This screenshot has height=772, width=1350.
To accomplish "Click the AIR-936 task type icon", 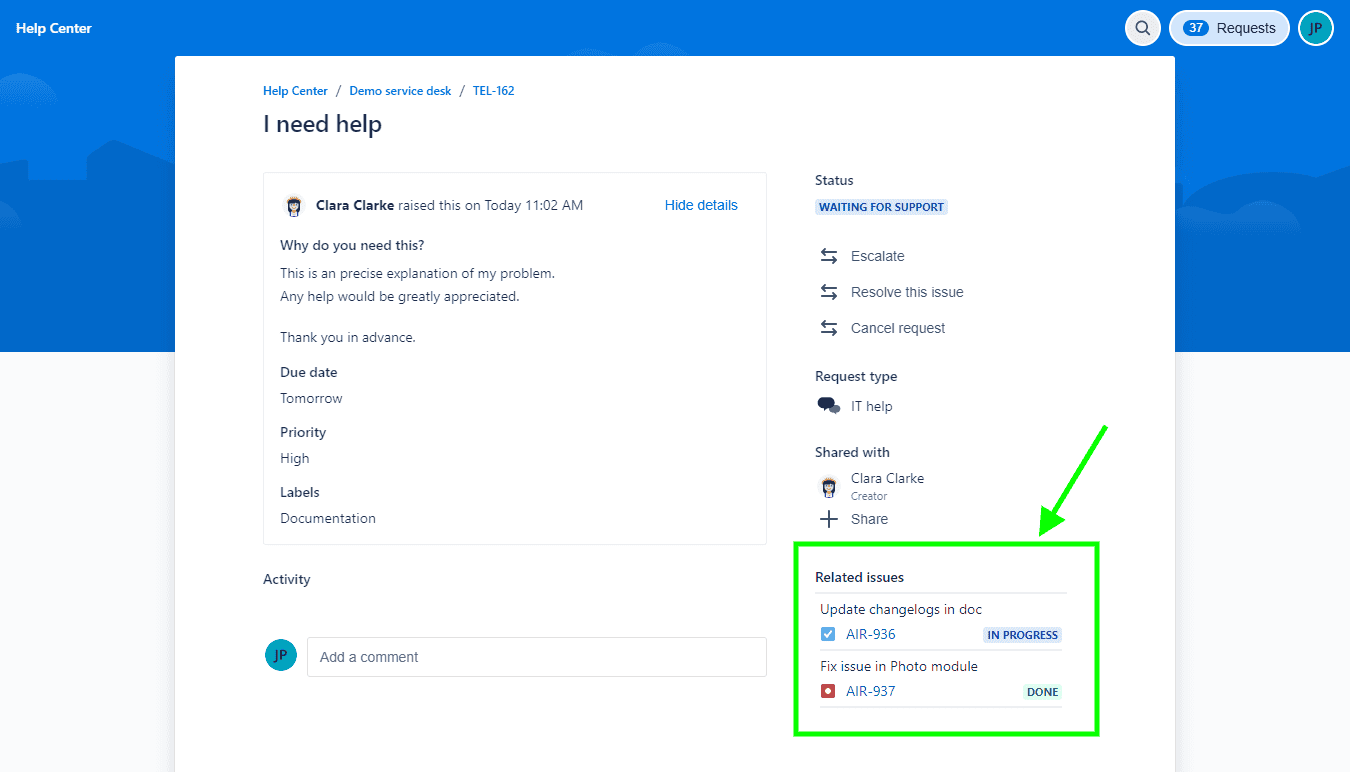I will click(827, 634).
